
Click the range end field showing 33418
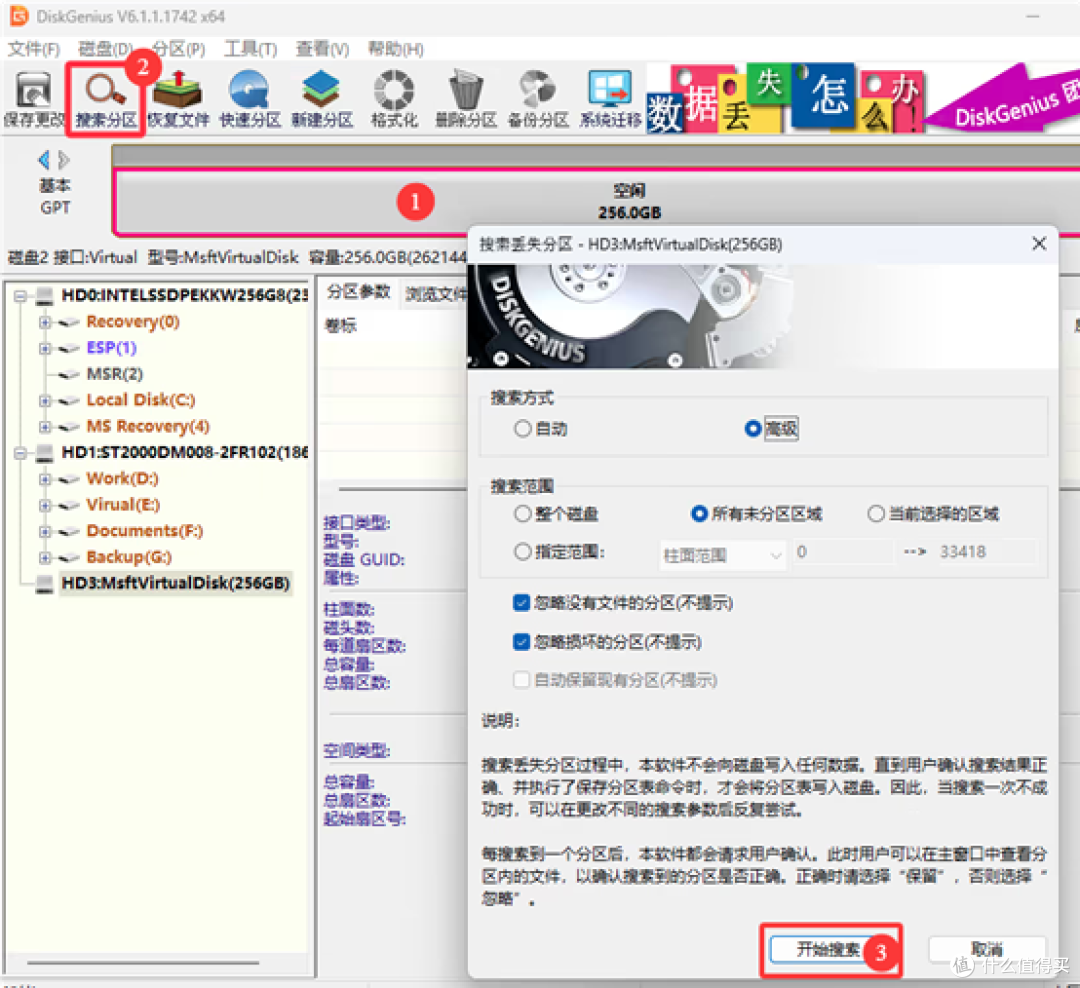point(986,552)
